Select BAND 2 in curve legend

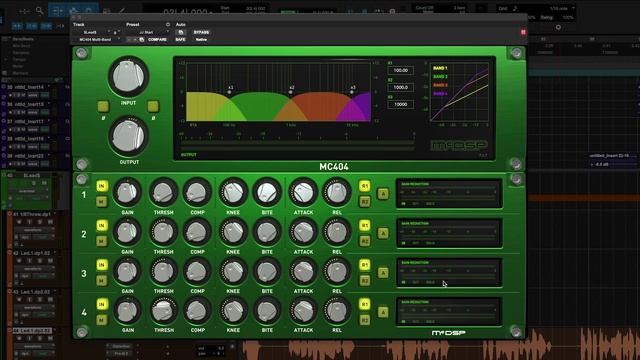coord(440,77)
